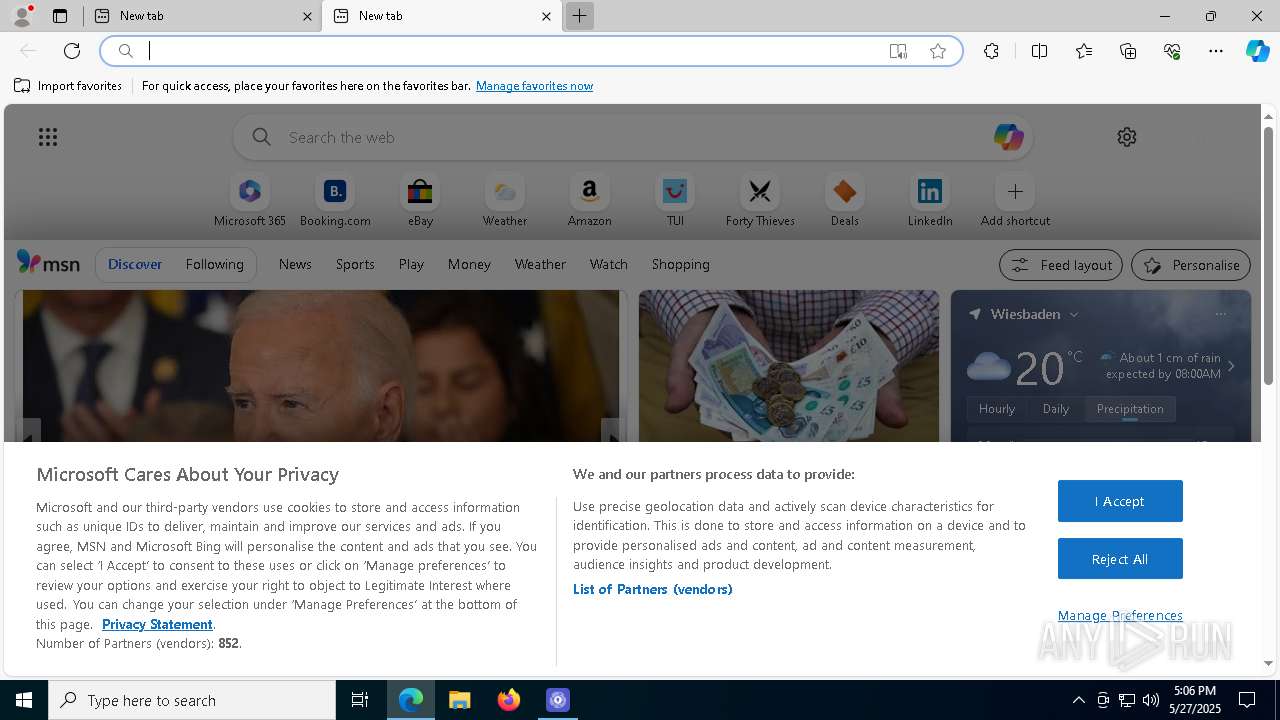Open the immersive reader icon in address bar

tap(898, 51)
